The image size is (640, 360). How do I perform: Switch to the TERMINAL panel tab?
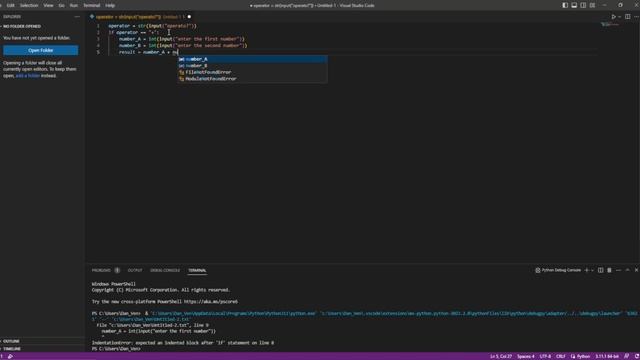coord(197,270)
